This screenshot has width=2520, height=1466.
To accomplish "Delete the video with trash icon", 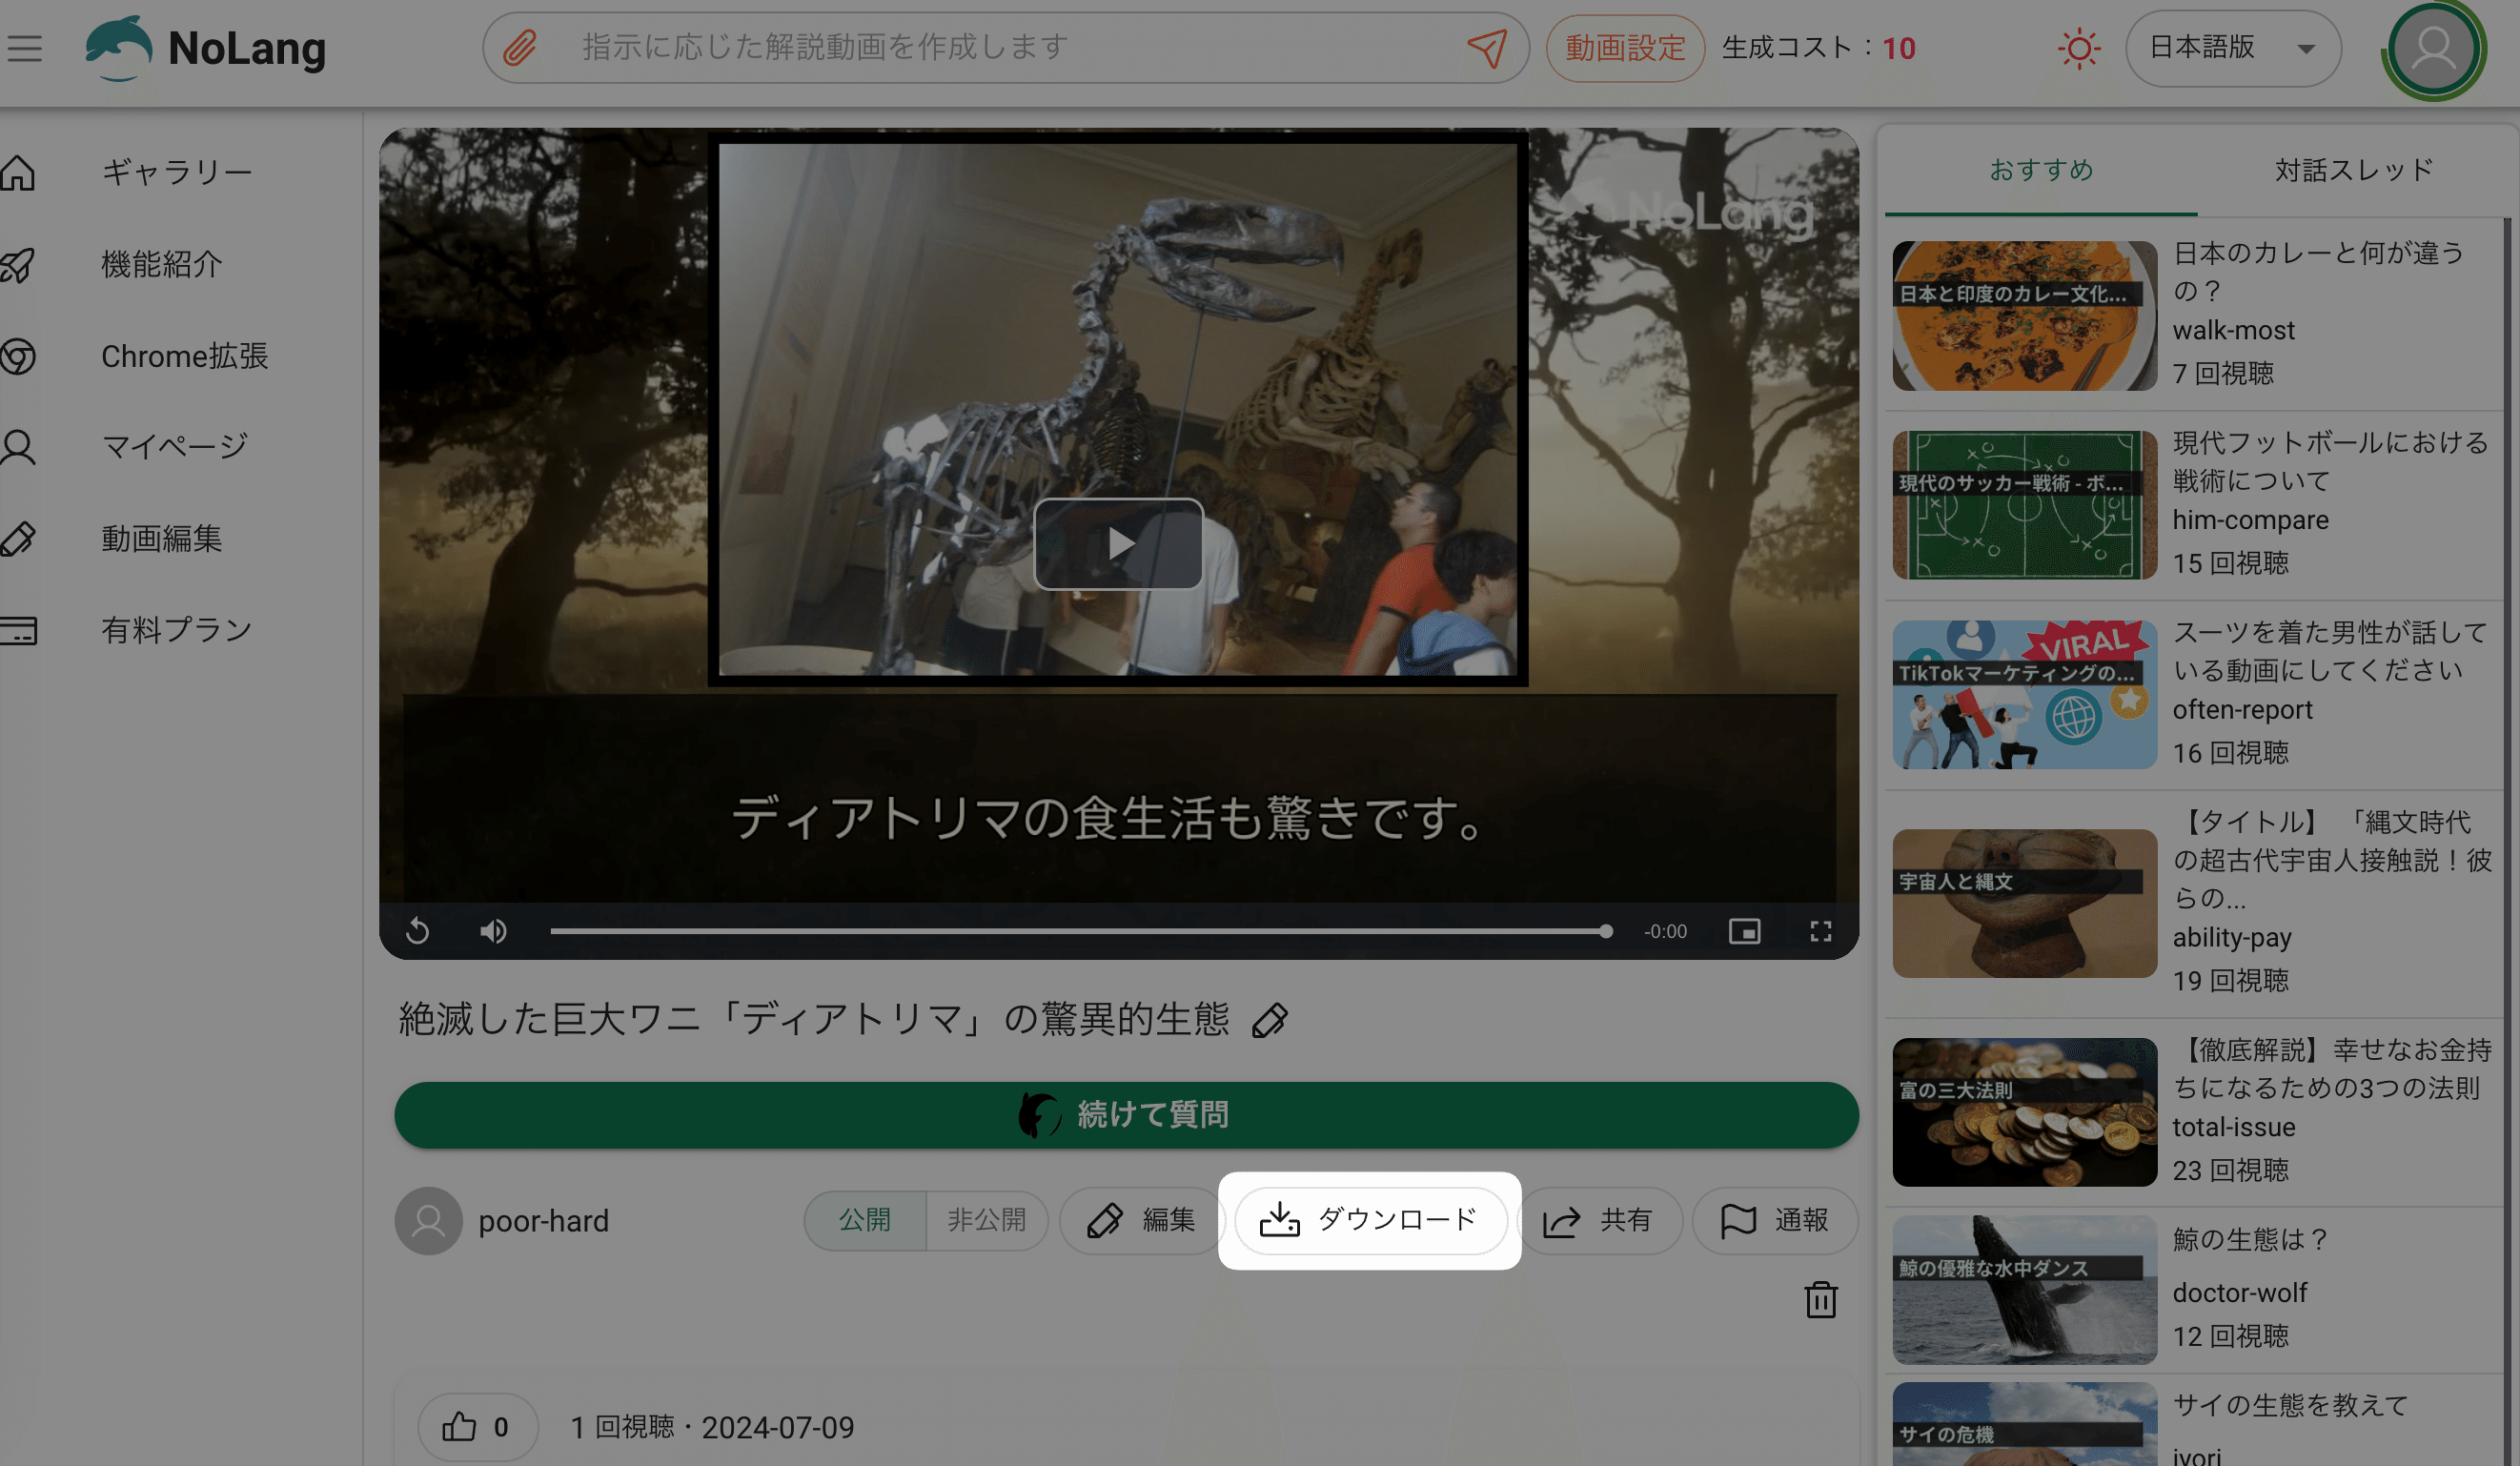I will tap(1820, 1299).
